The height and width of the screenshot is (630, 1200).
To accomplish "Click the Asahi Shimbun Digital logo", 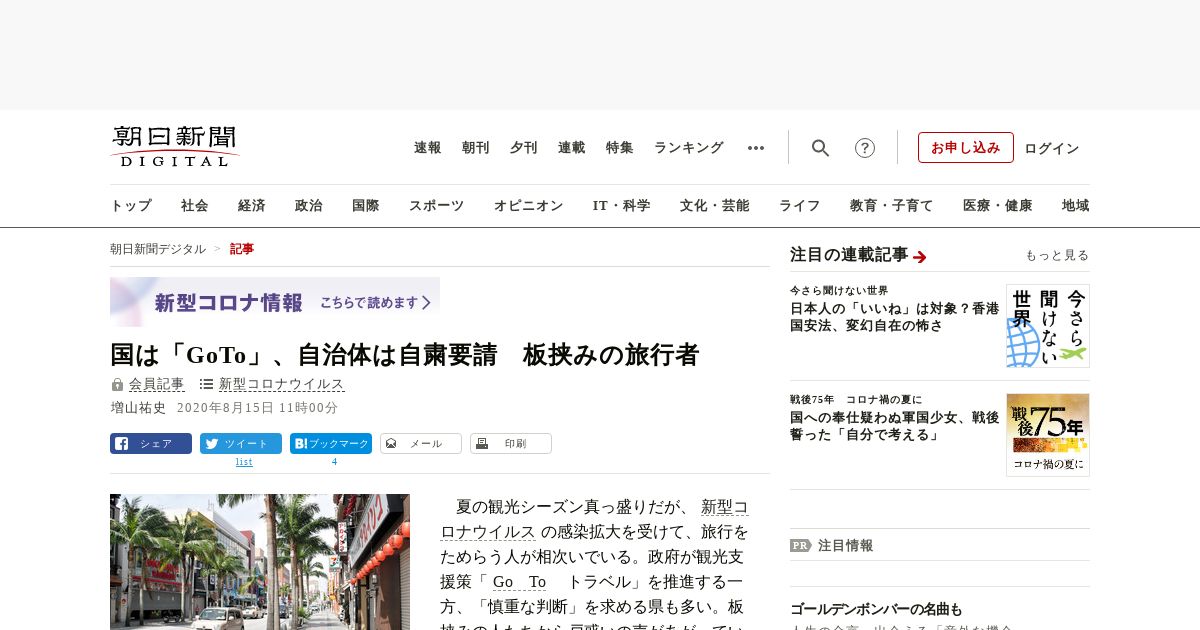I will pos(175,146).
